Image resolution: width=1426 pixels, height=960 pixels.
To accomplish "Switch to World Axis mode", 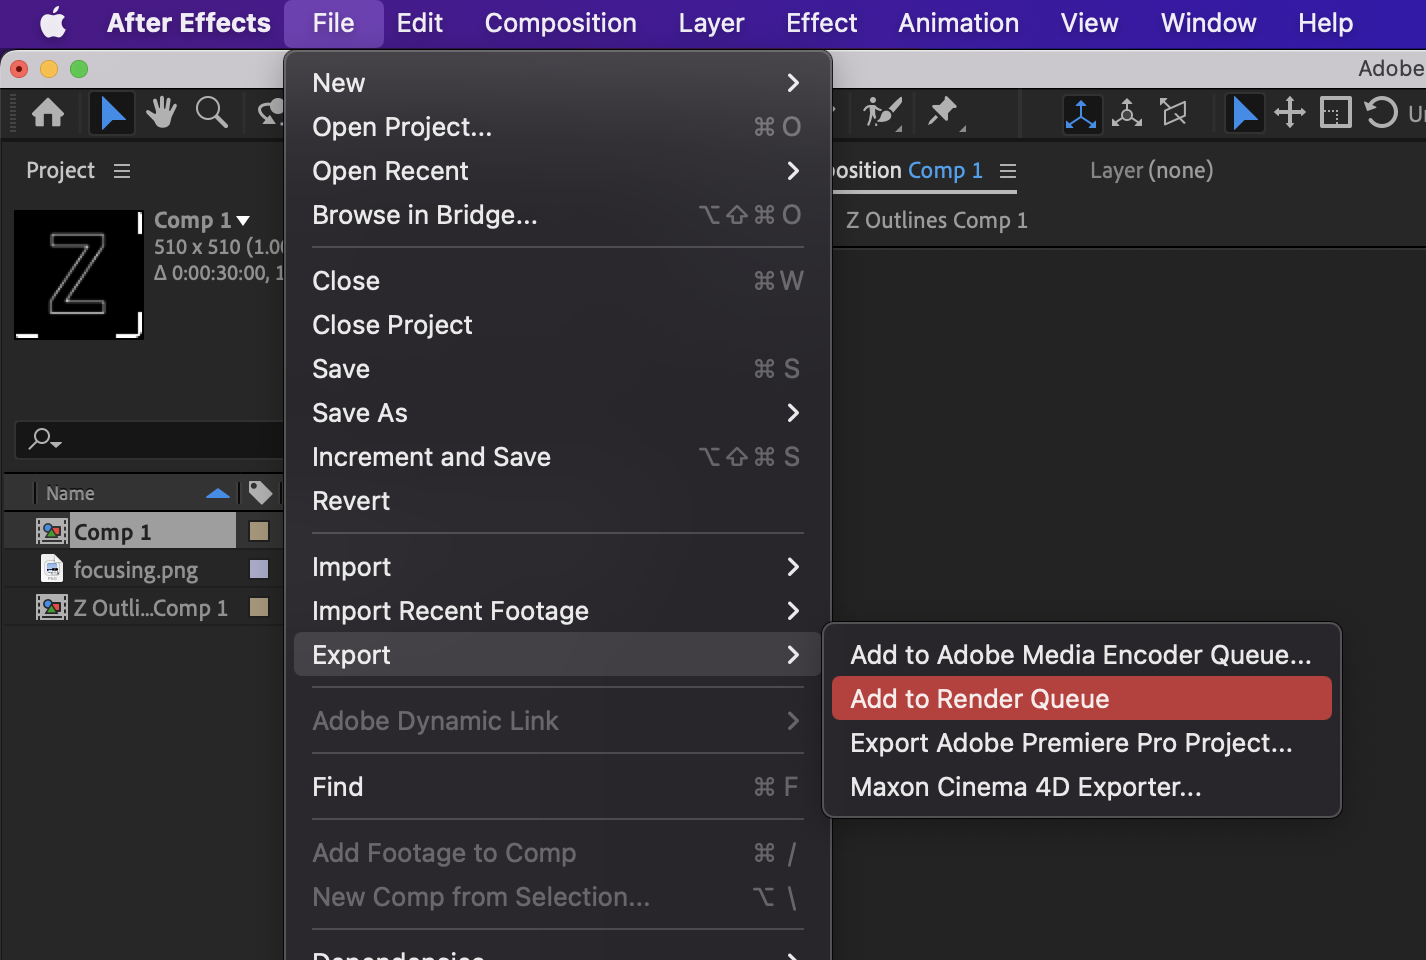I will (x=1127, y=113).
